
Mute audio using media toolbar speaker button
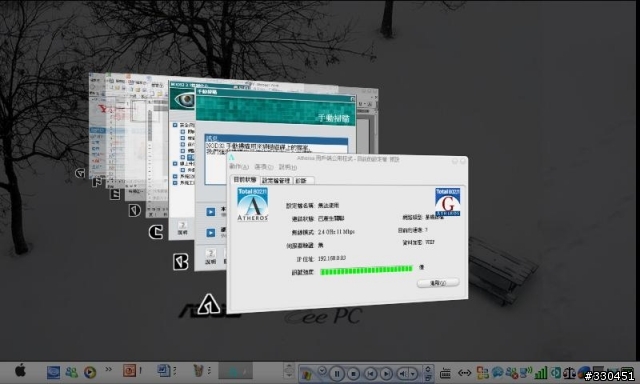point(402,373)
